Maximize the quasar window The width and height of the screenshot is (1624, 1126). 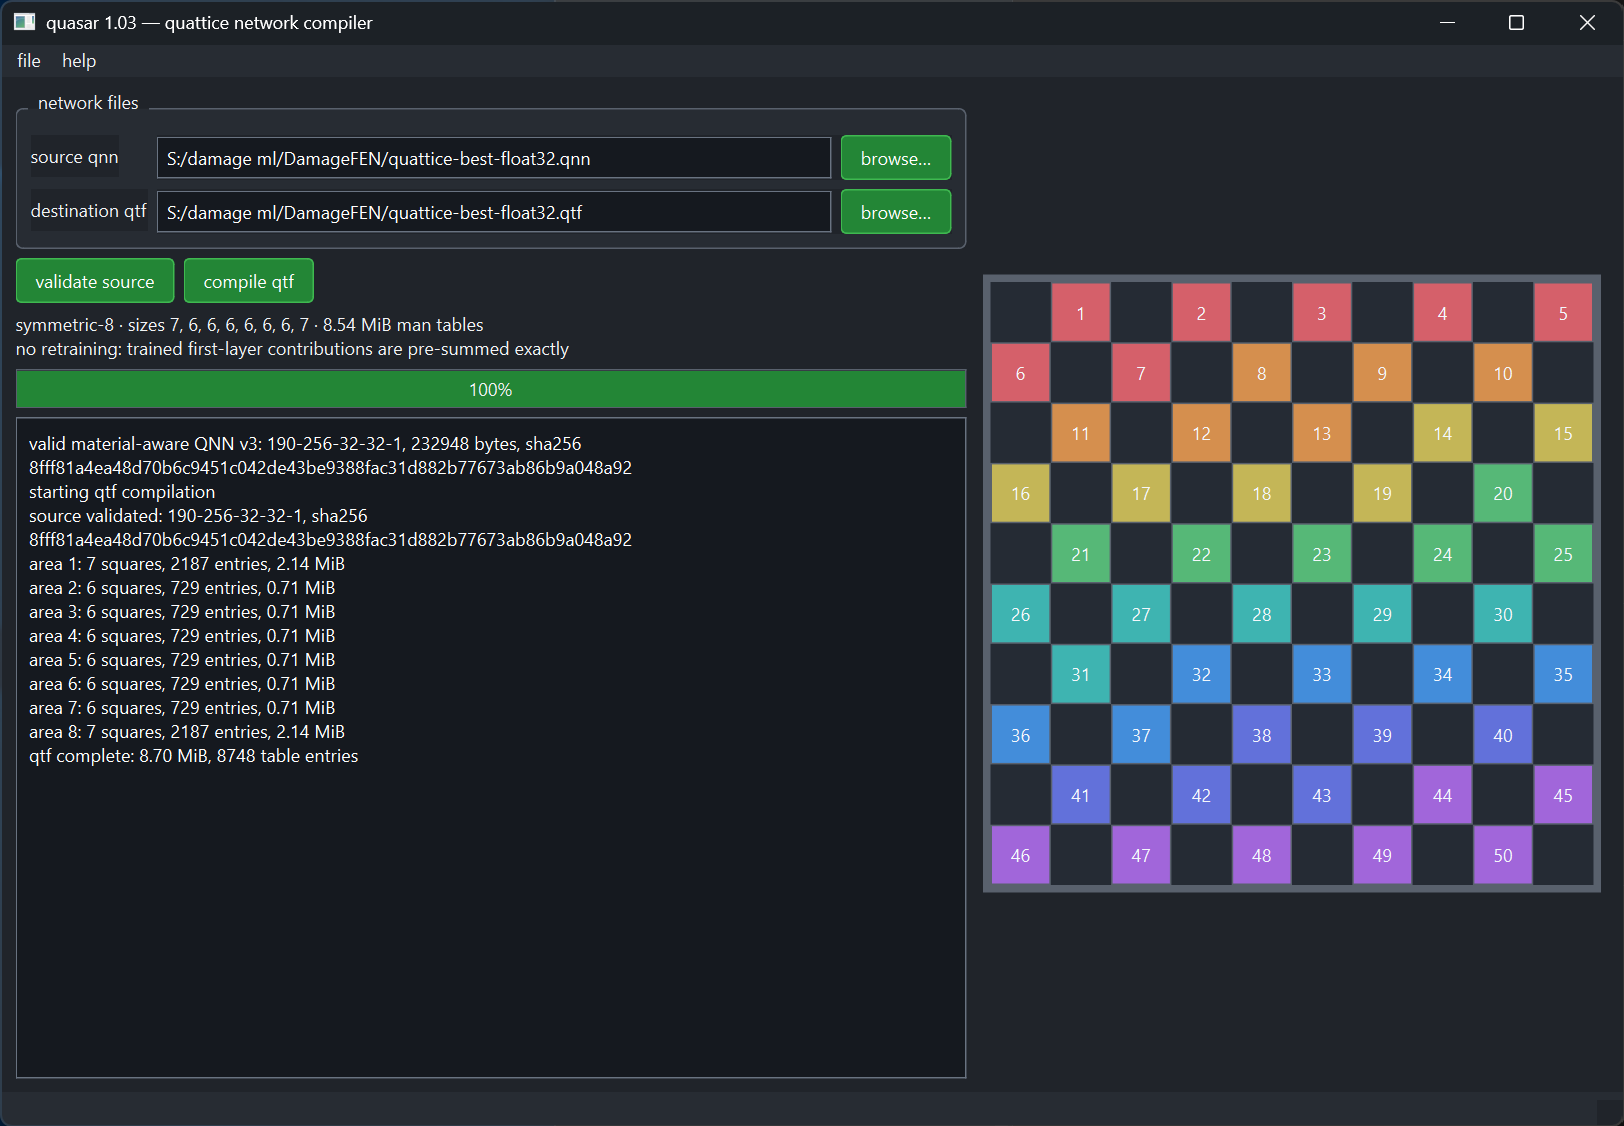point(1516,22)
